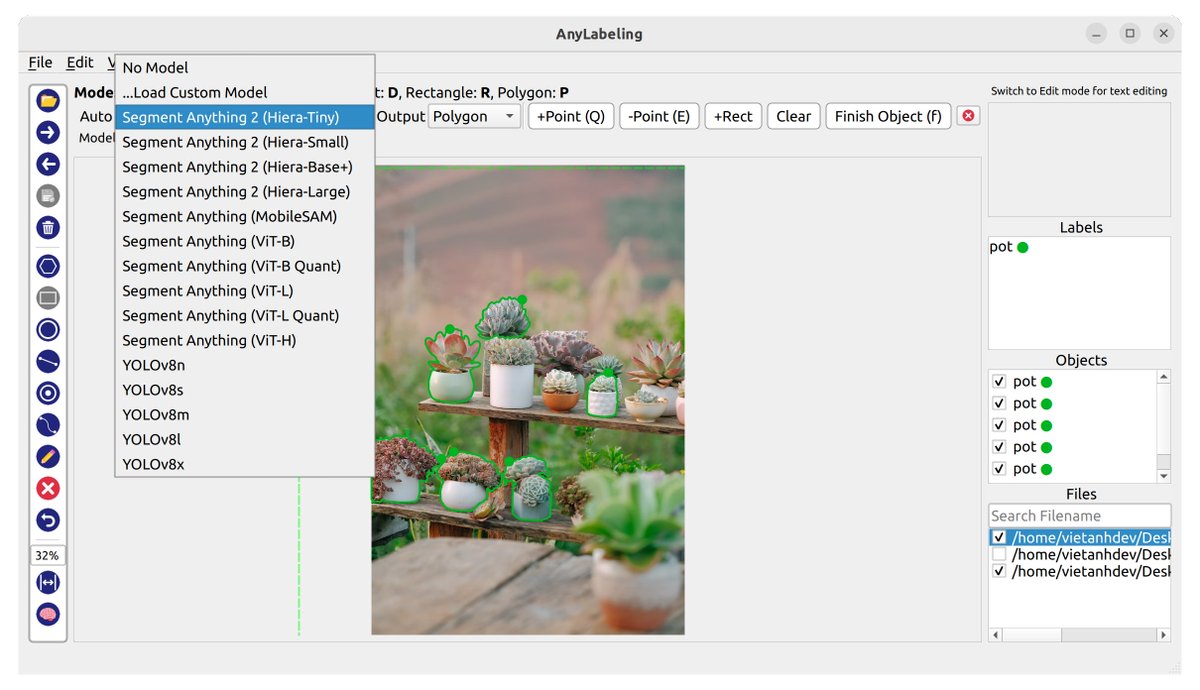Click the Finish Object (f) button
The height and width of the screenshot is (690, 1200).
(888, 116)
